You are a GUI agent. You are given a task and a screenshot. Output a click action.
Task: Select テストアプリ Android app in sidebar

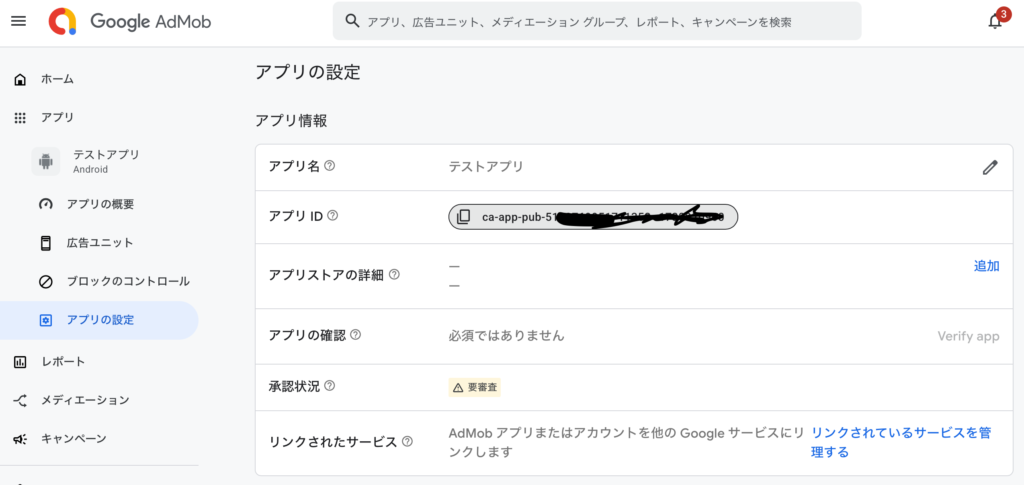tap(105, 160)
